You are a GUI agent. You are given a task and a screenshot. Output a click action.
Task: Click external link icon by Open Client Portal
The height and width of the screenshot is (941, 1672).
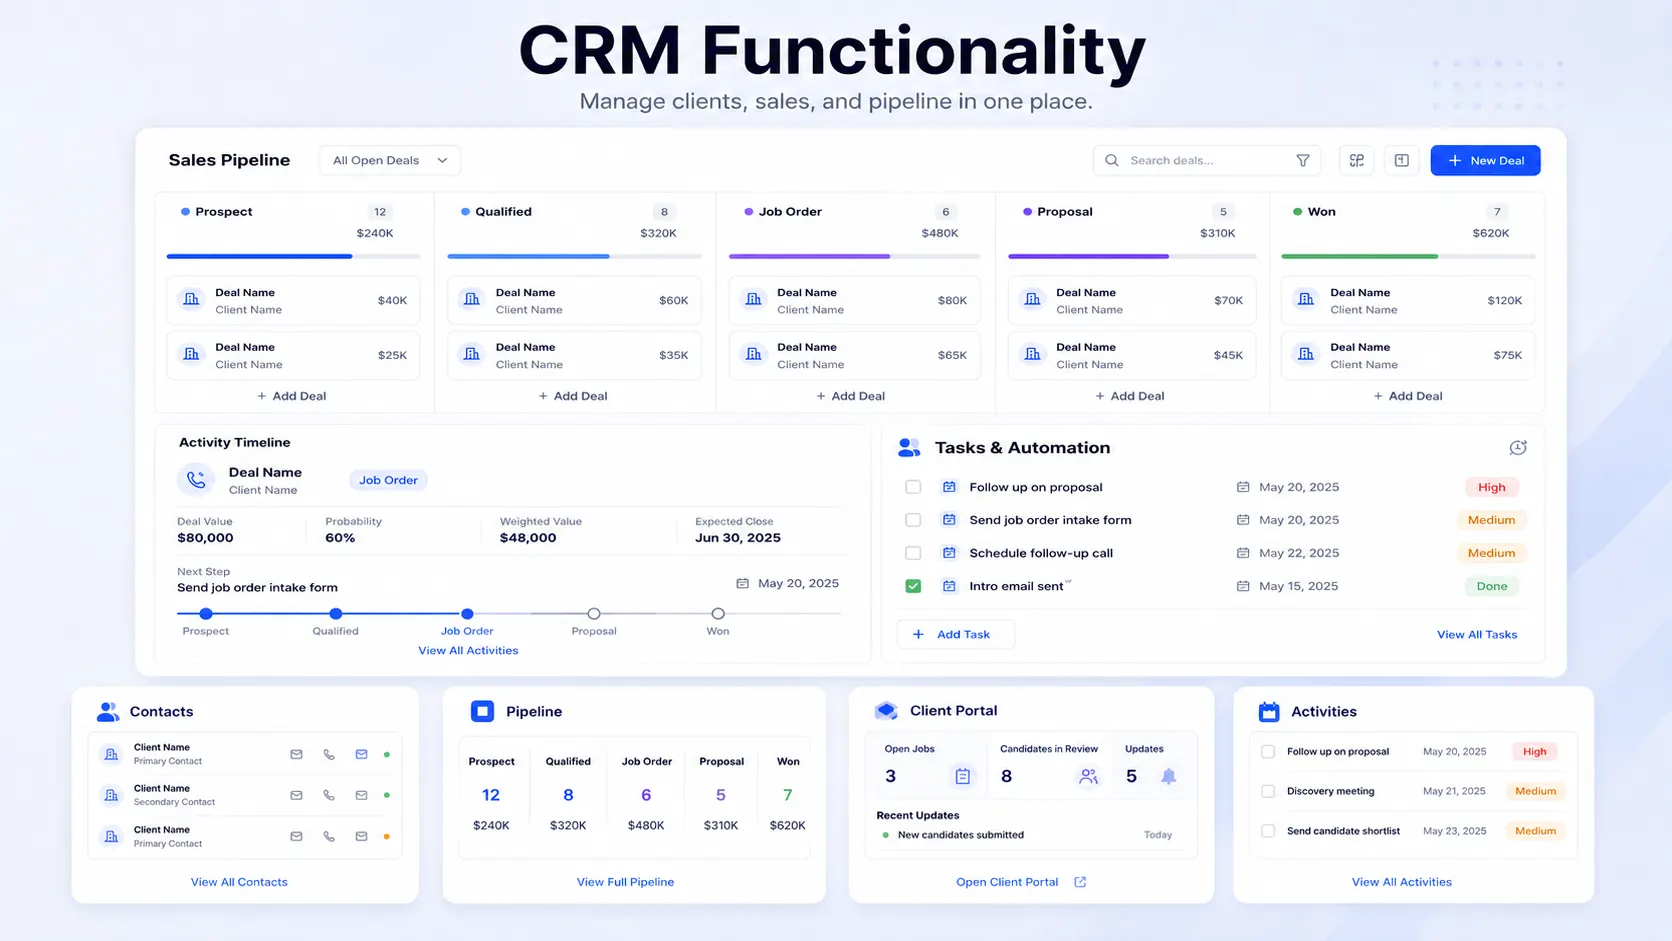coord(1080,882)
